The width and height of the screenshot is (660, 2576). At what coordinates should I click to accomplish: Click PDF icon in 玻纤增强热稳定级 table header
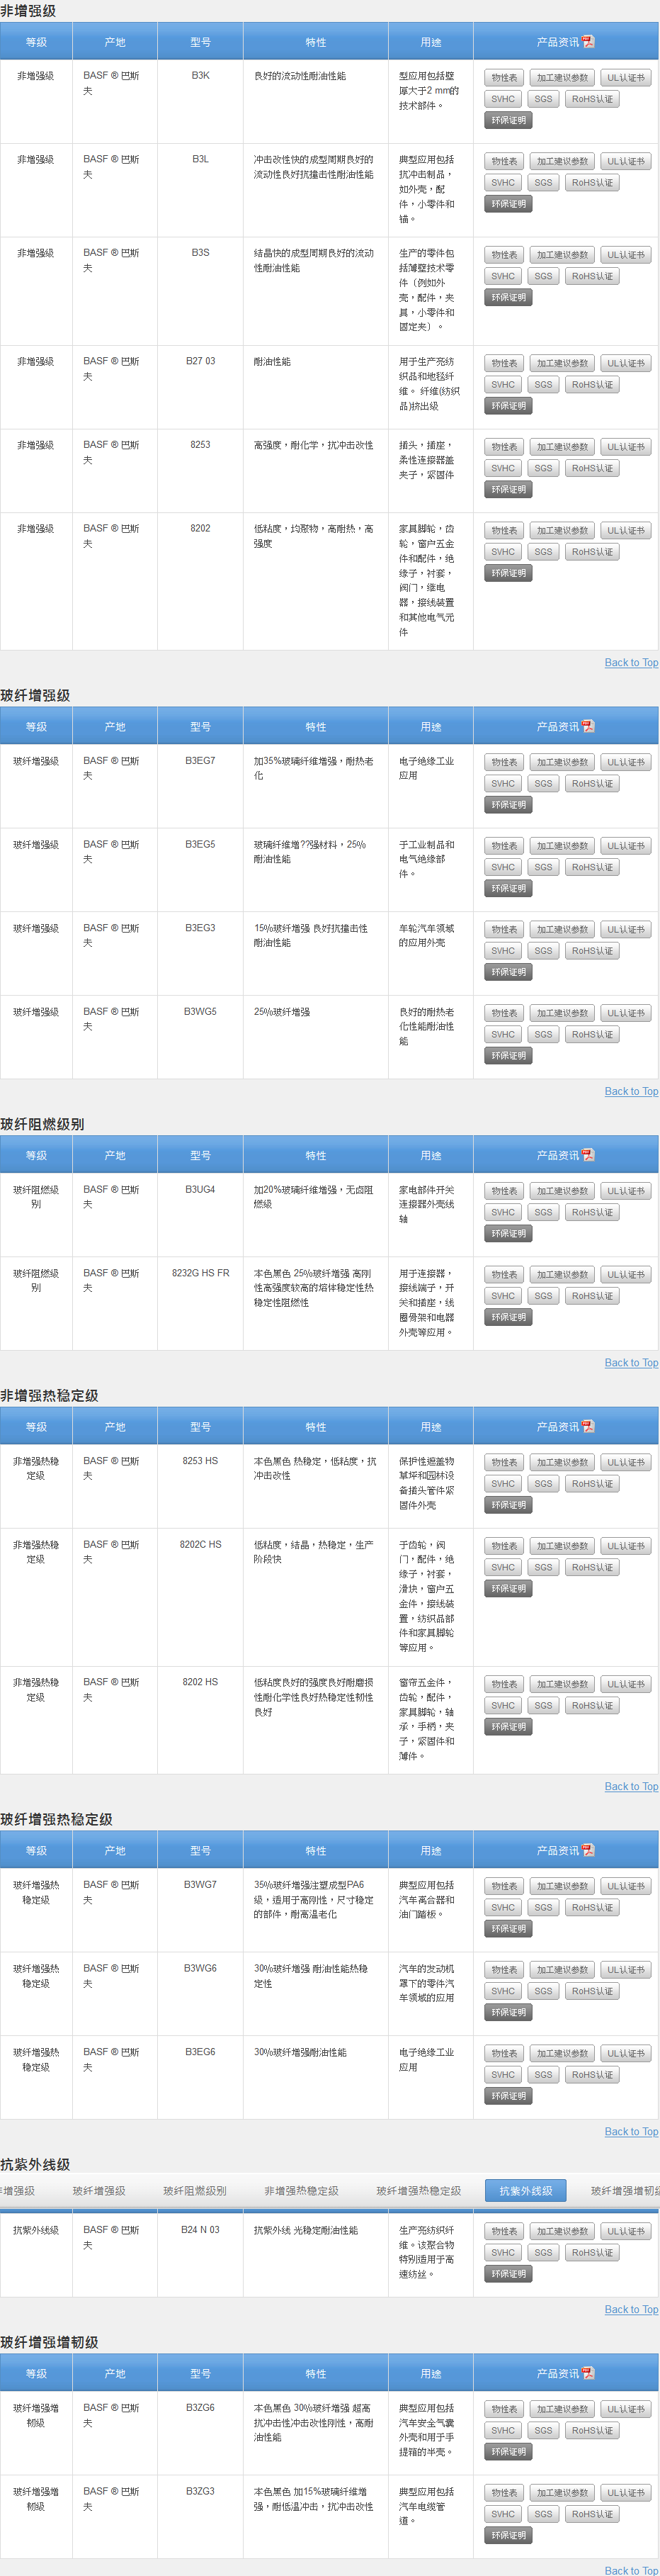point(588,1850)
